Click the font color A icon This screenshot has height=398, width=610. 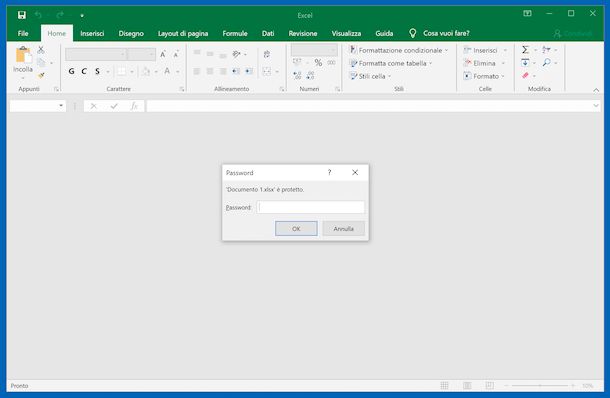(x=167, y=71)
